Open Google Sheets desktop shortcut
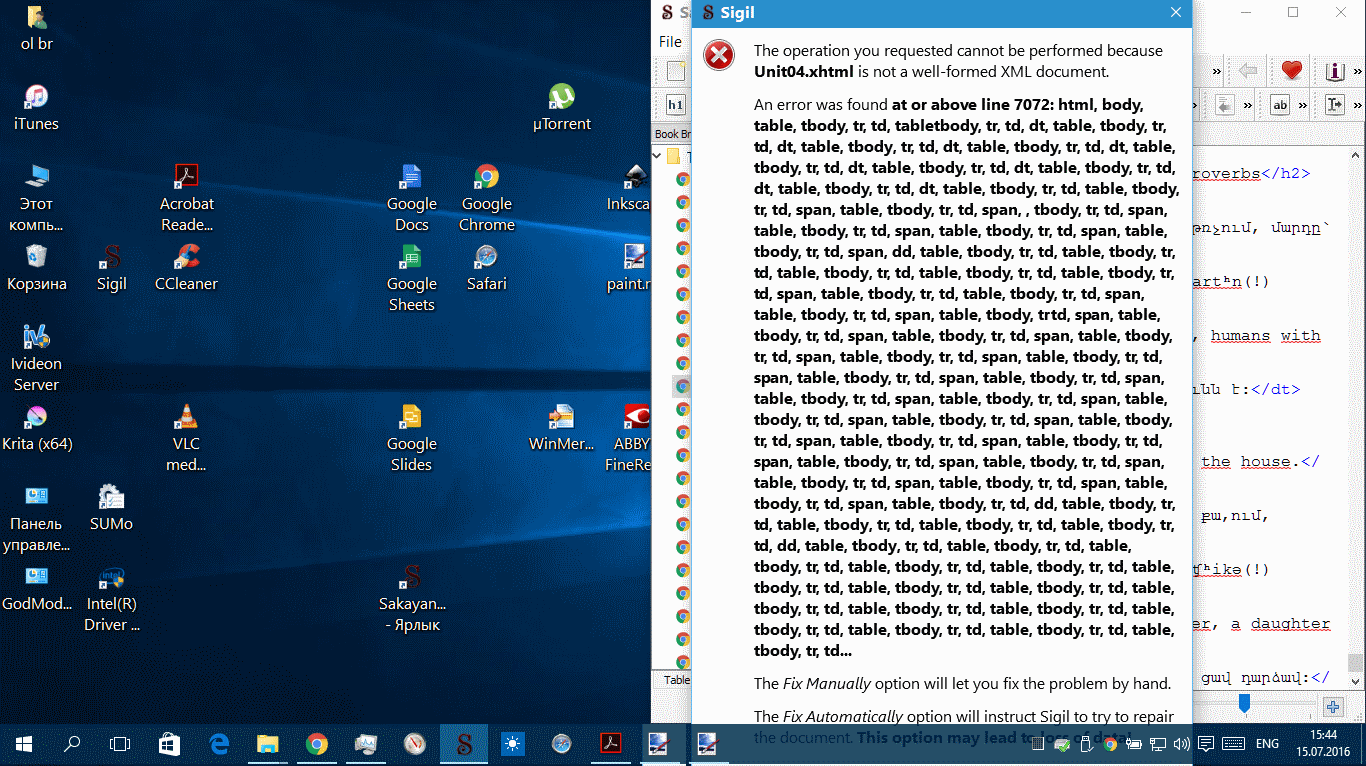 (411, 278)
